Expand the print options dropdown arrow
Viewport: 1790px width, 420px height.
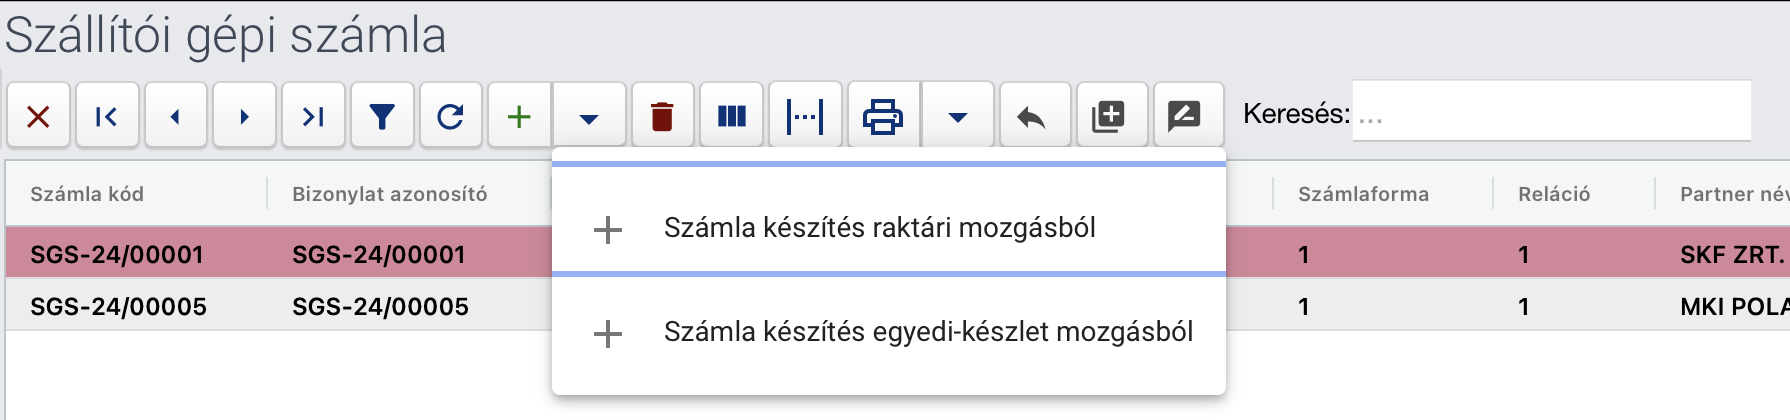[958, 116]
